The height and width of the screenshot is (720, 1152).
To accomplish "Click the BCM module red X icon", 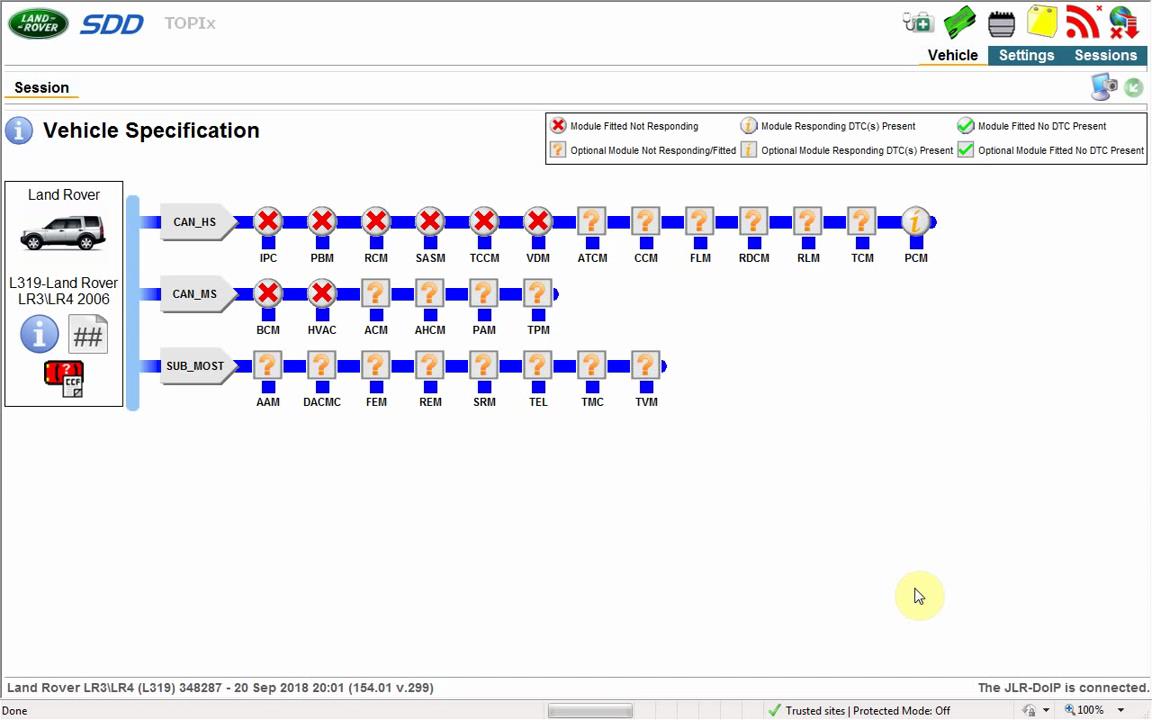I will pyautogui.click(x=268, y=293).
